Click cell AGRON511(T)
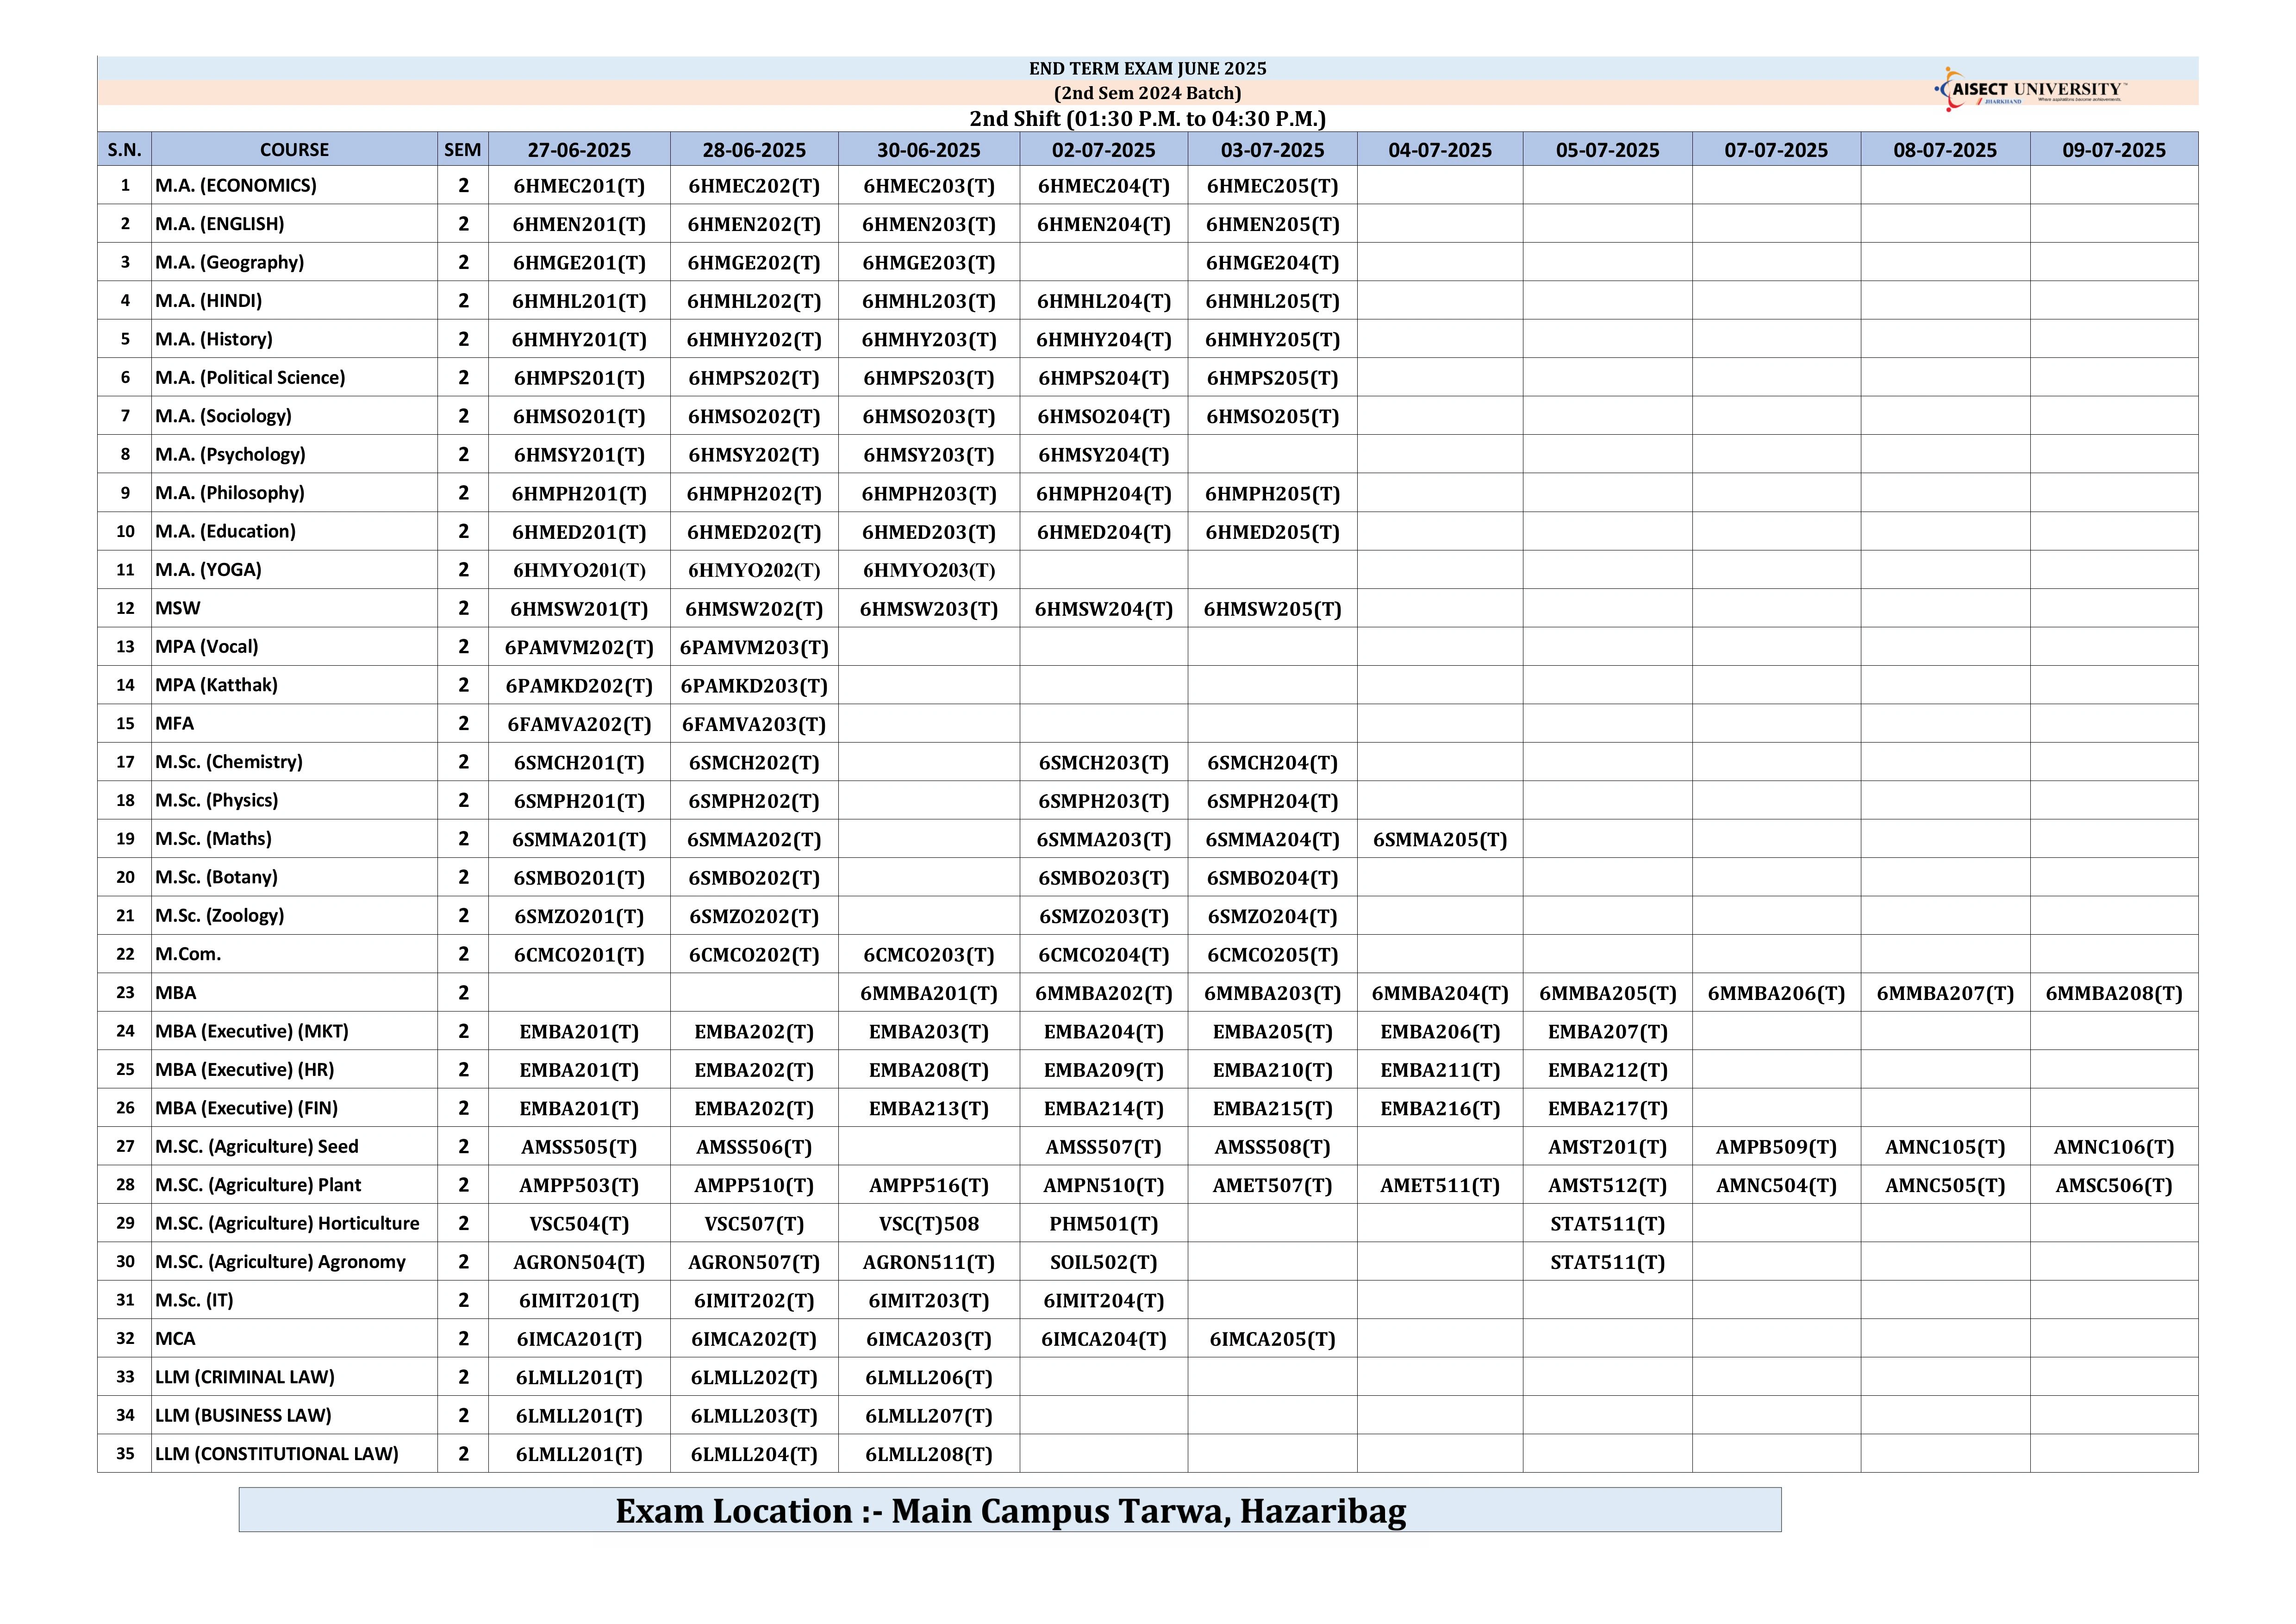2296x1624 pixels. [x=929, y=1262]
